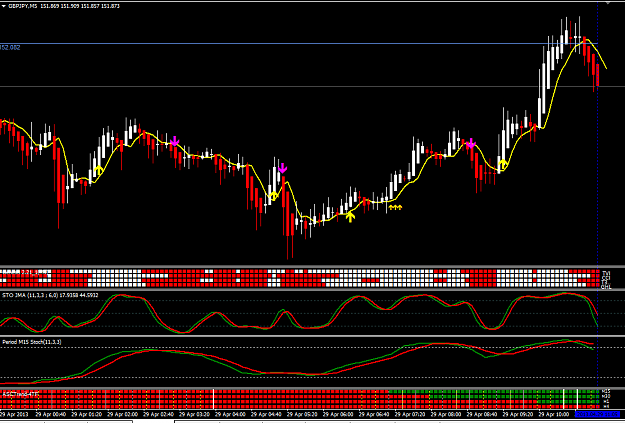Image resolution: width=625 pixels, height=423 pixels.
Task: Click the leftmost yellow up arrow signal
Action: tap(98, 169)
